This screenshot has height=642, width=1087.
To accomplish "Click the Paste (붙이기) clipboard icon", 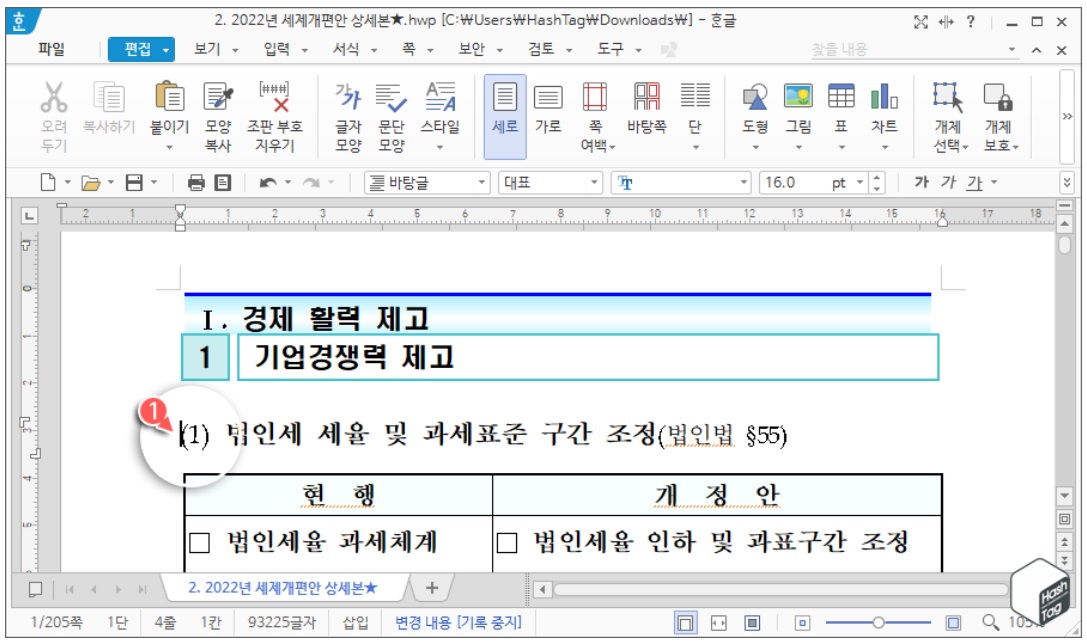I will 169,97.
